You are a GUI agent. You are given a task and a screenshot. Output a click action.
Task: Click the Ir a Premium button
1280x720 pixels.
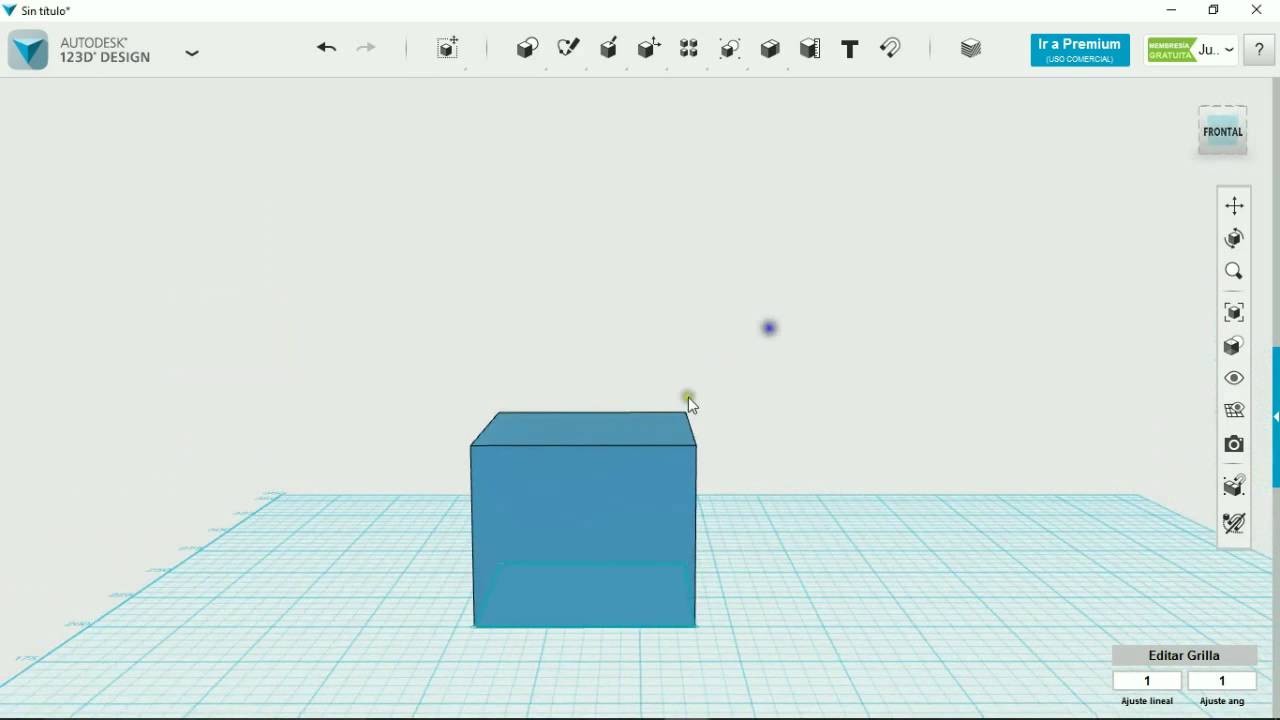pos(1080,50)
